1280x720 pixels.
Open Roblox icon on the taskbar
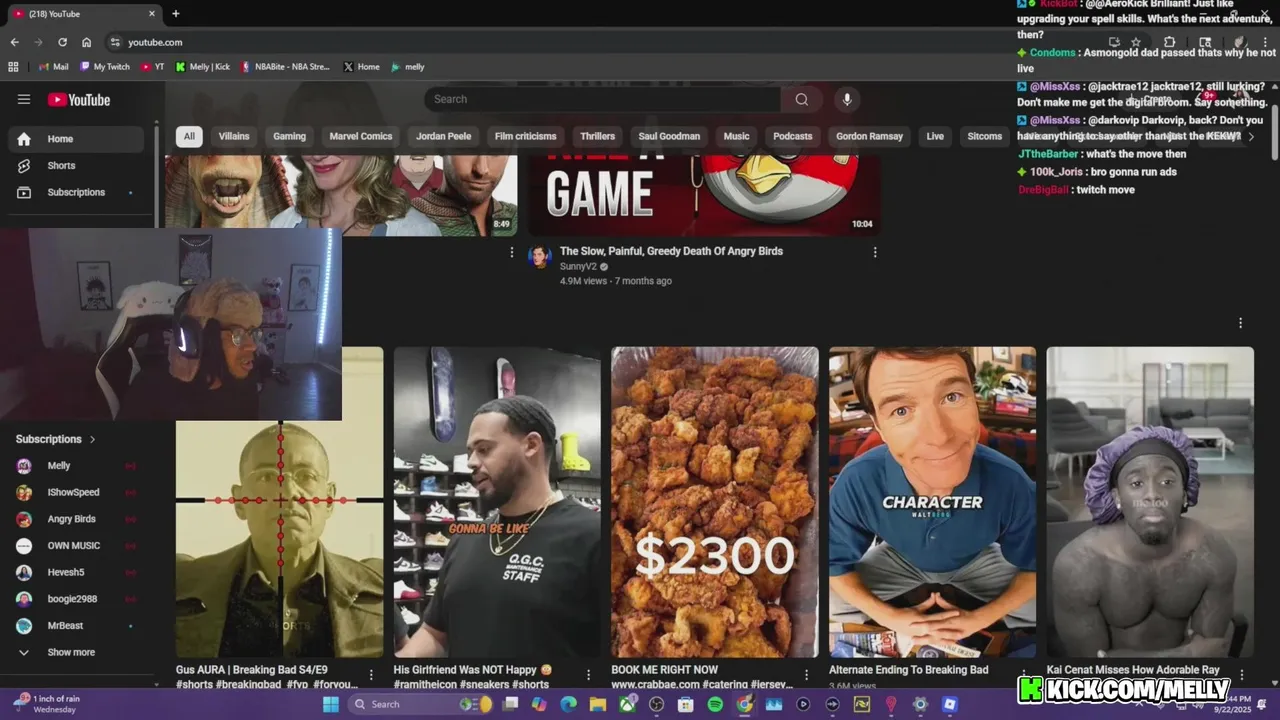point(950,704)
